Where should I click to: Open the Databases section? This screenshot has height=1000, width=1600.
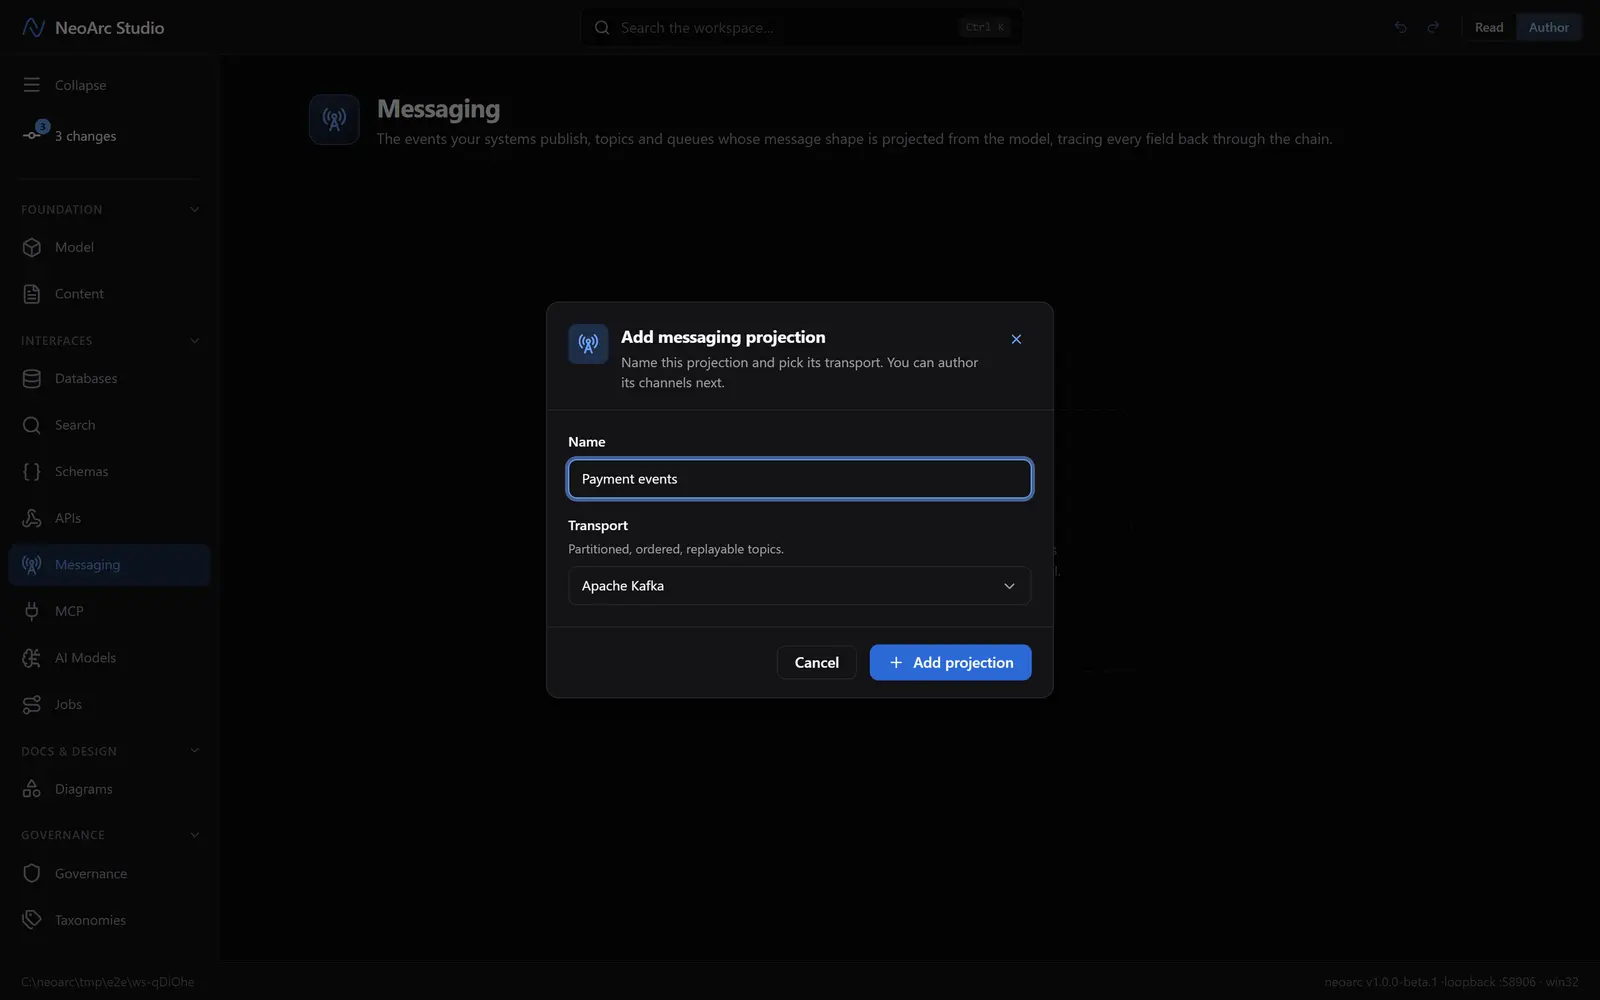pyautogui.click(x=109, y=378)
